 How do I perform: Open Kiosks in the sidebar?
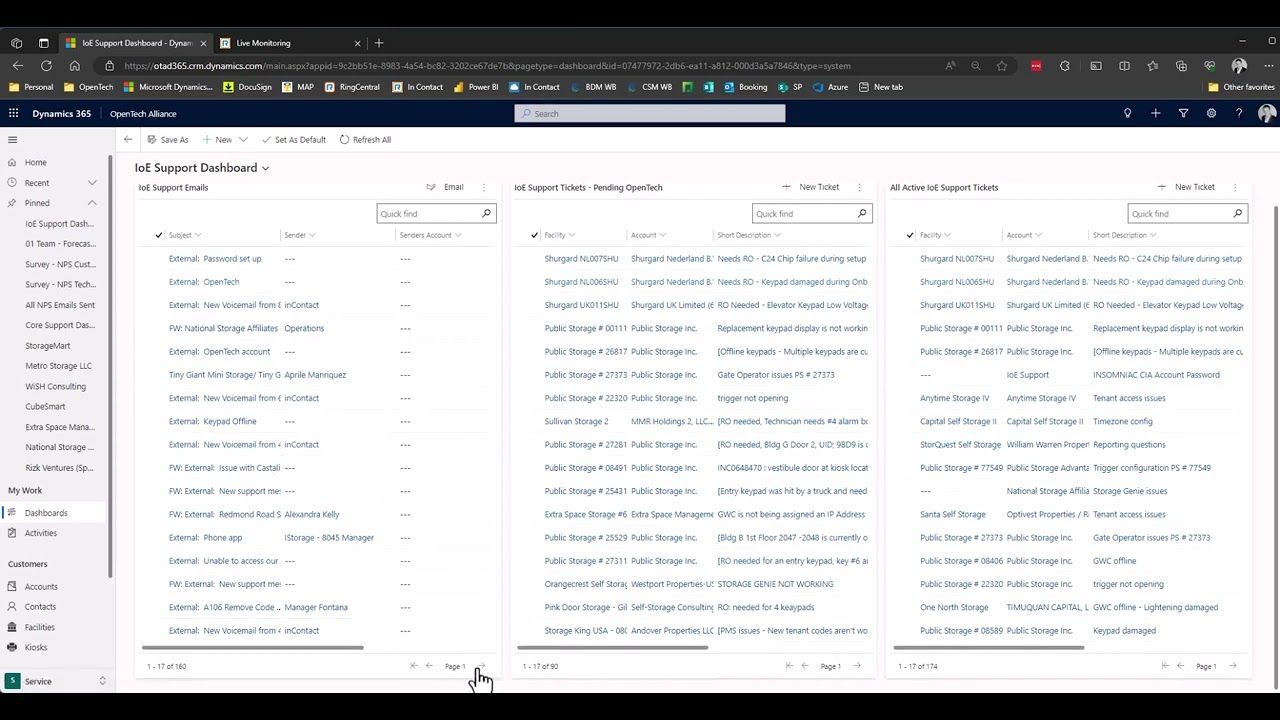[36, 648]
